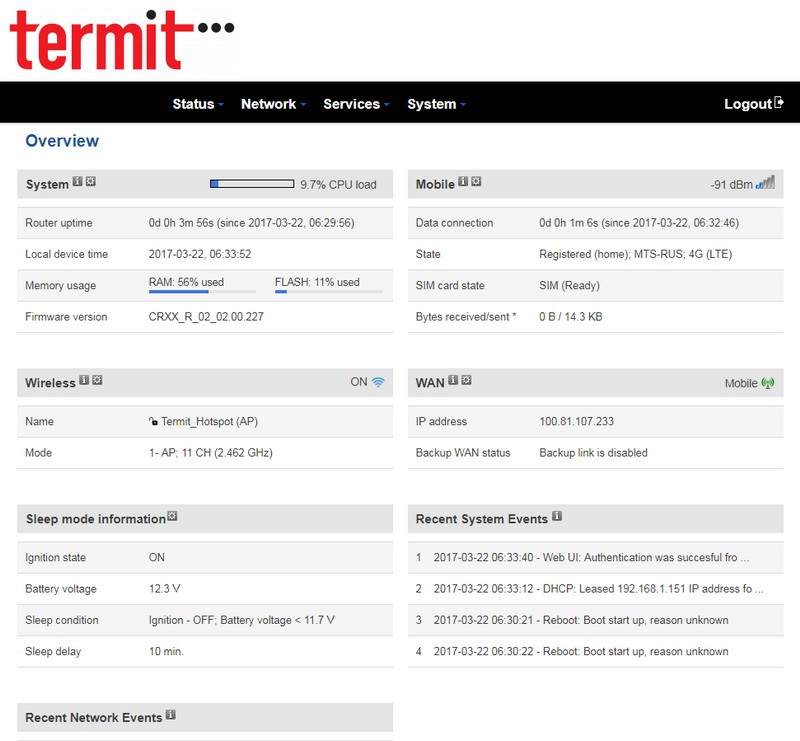Viewport: 800px width, 741px height.
Task: Click the mobile signal strength bars icon
Action: point(765,183)
